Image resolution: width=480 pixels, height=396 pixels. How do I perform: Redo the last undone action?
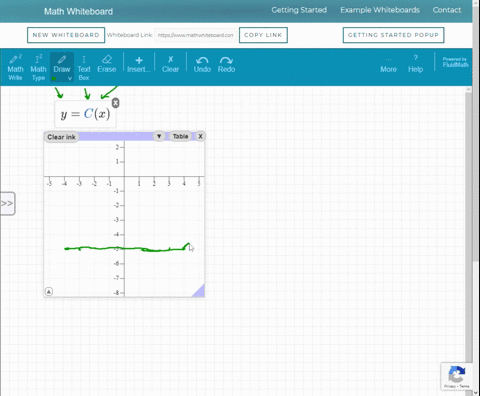(226, 64)
